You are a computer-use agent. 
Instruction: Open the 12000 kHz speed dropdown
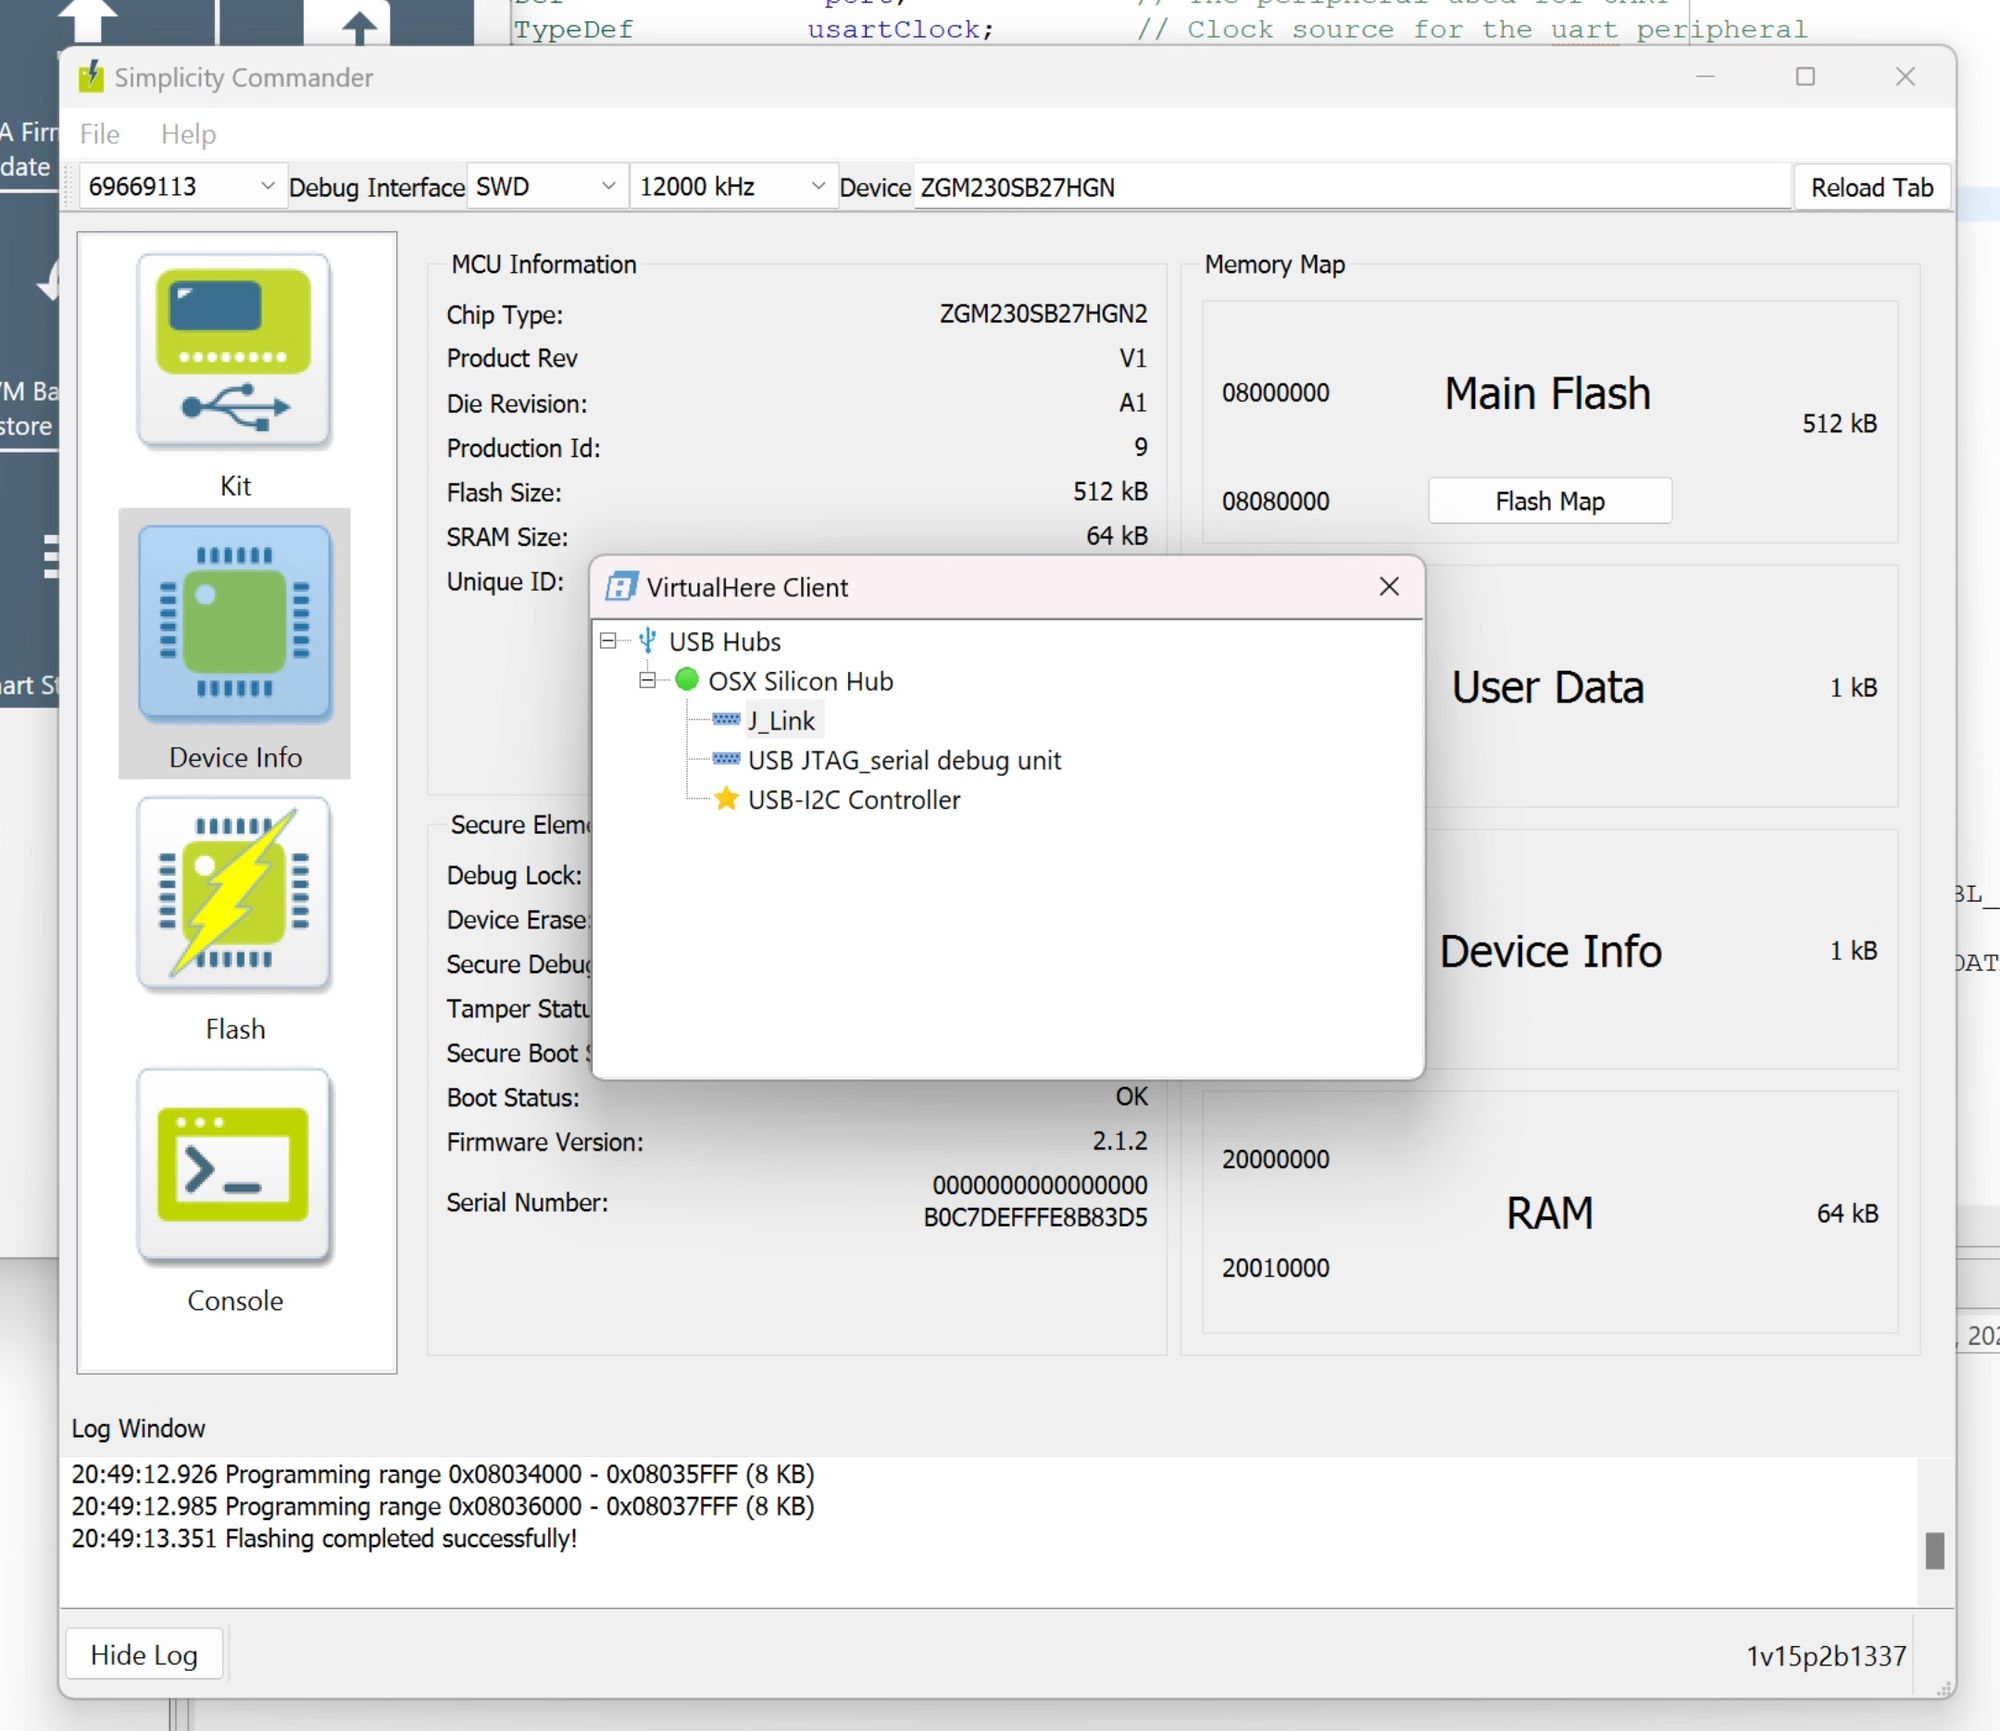[x=733, y=187]
